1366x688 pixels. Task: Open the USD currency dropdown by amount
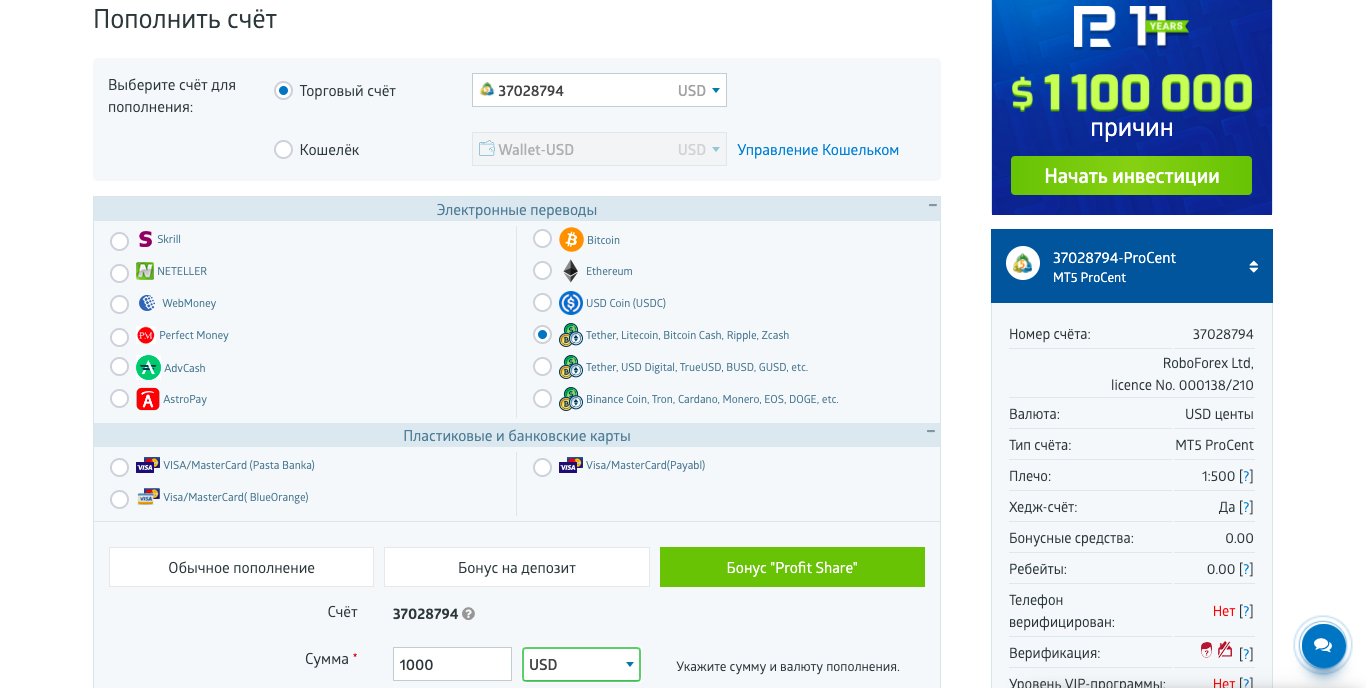(581, 664)
